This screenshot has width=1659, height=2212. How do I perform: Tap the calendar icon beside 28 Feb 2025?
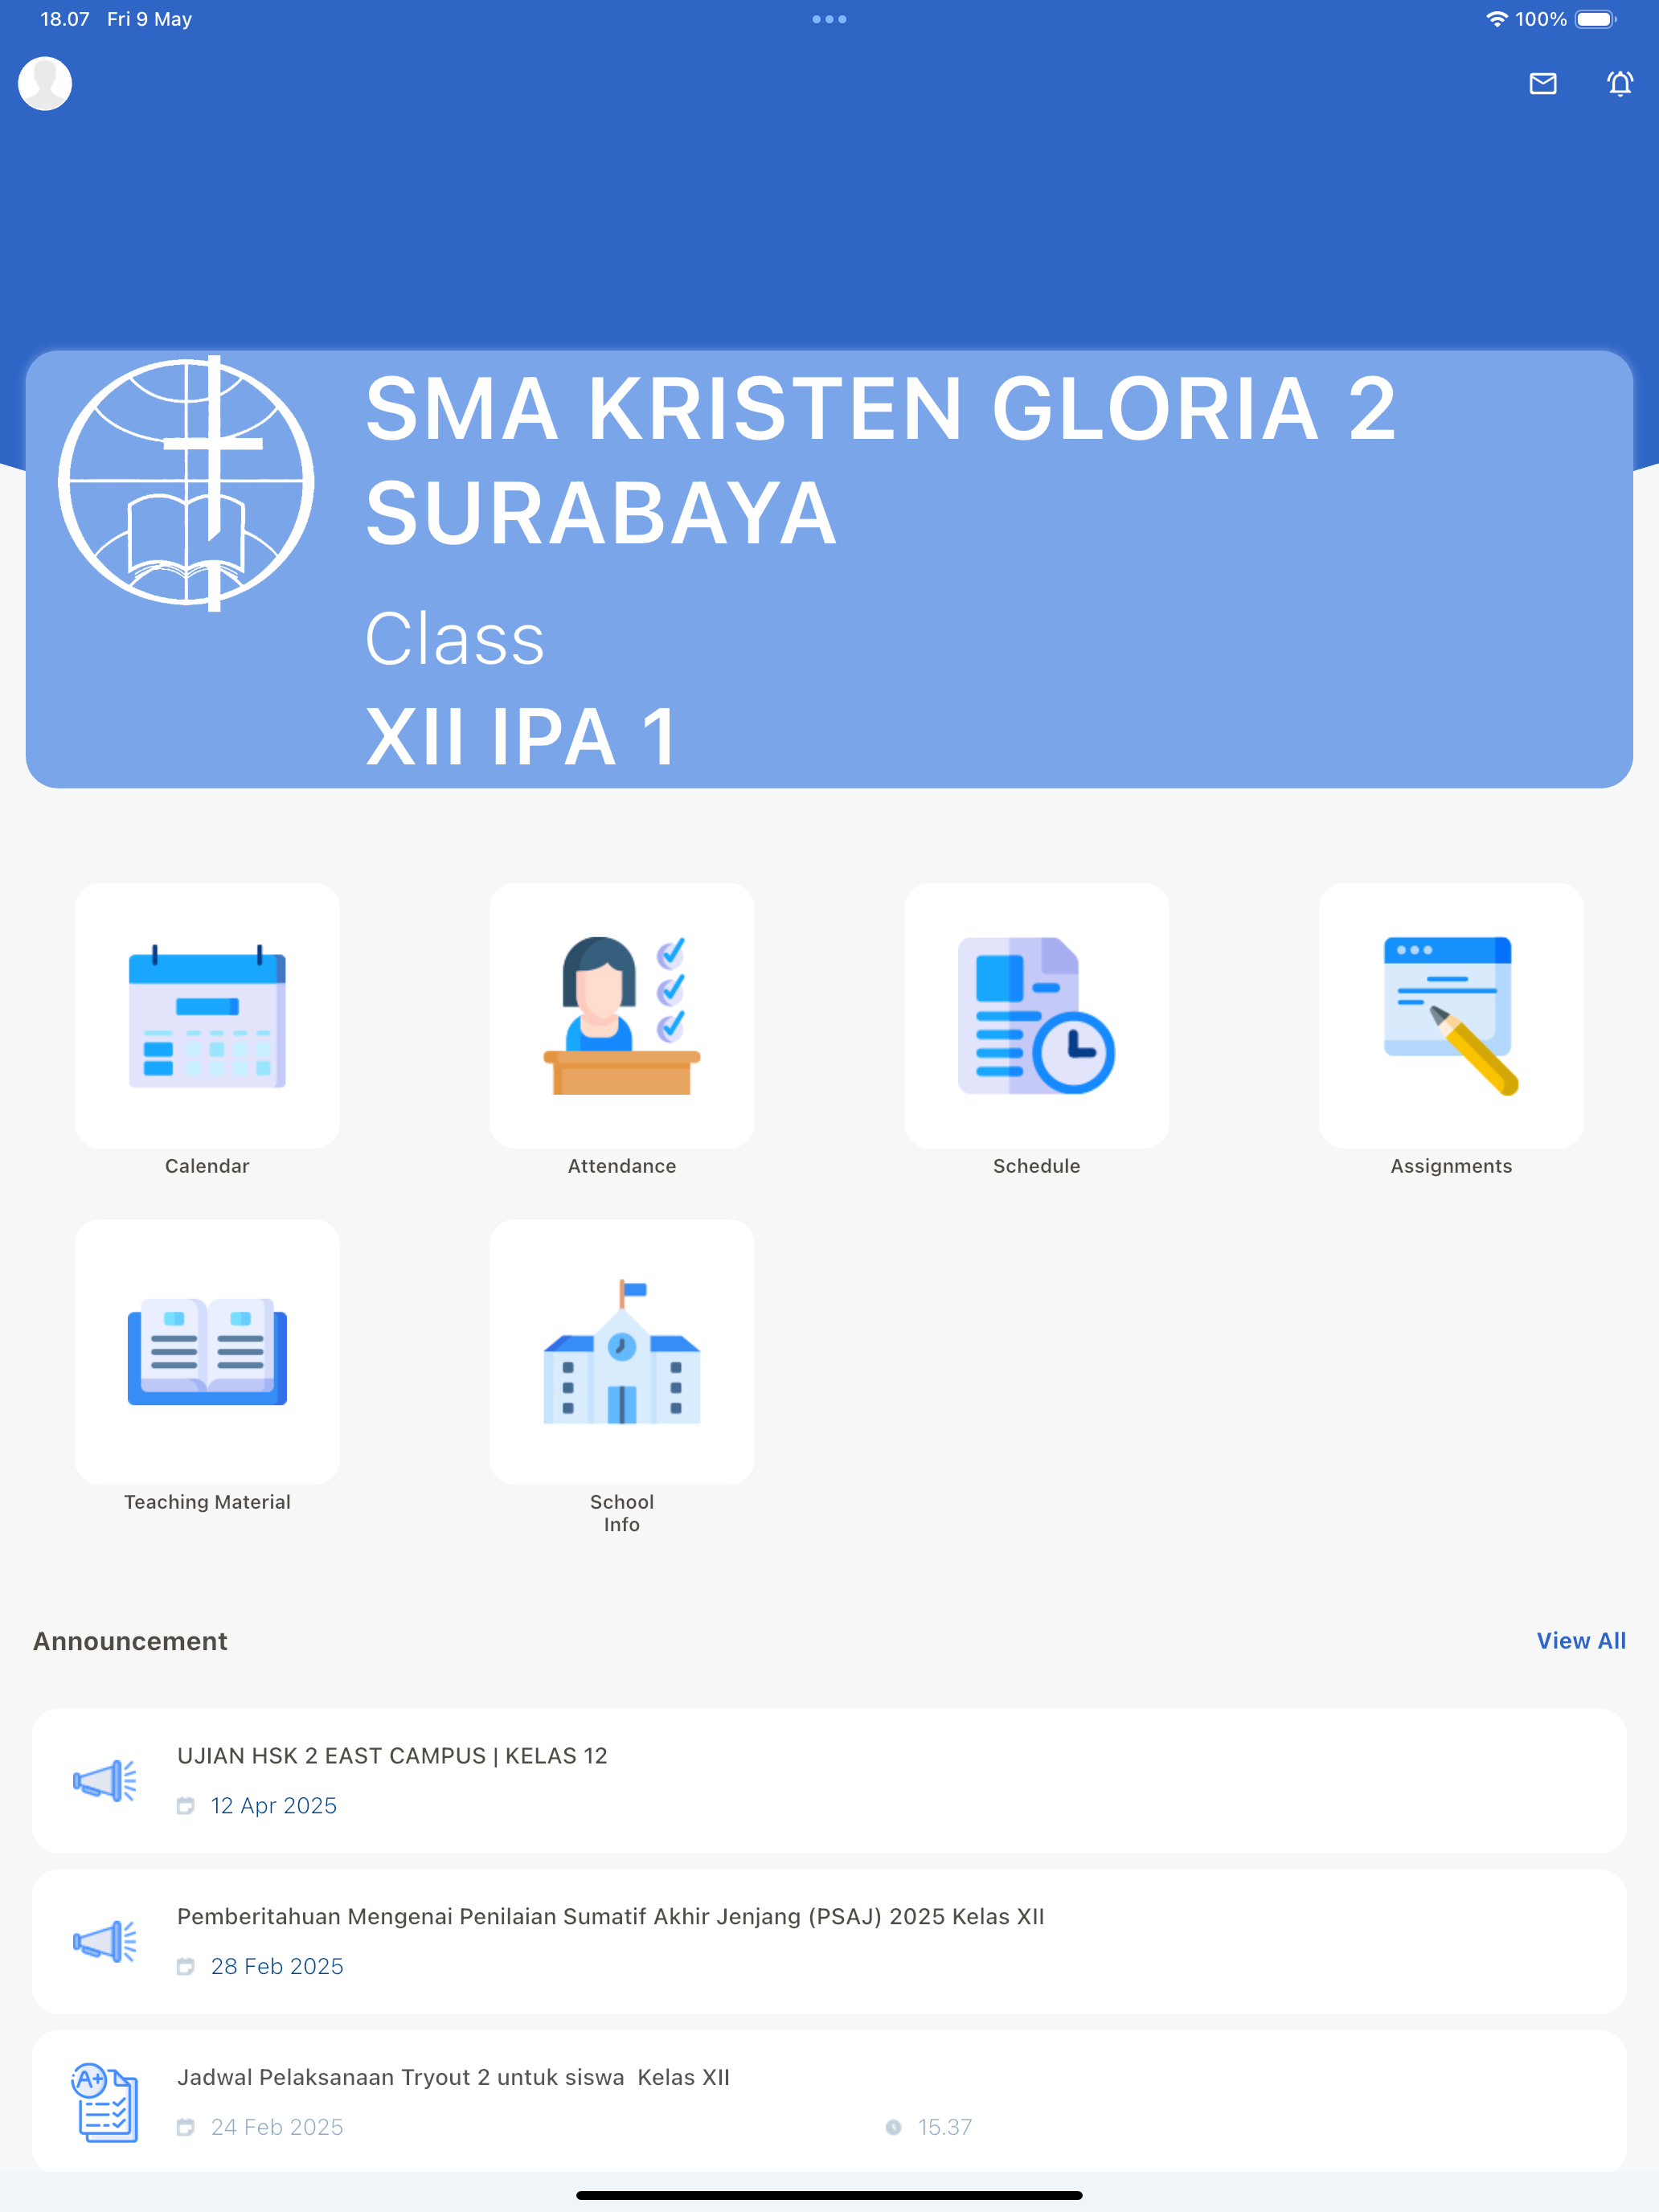[185, 1967]
